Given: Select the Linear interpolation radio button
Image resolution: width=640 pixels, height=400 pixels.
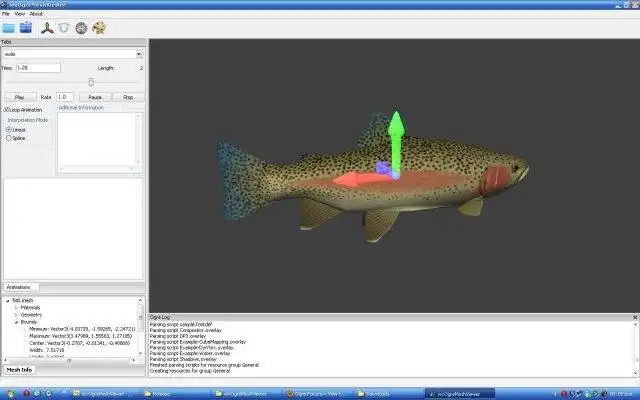Looking at the screenshot, I should [9, 130].
